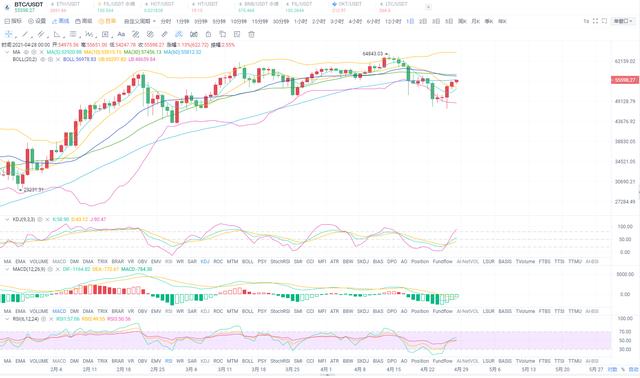The image size is (640, 378).
Task: Choose OBV in the MACD panel indicator list
Action: pyautogui.click(x=142, y=311)
